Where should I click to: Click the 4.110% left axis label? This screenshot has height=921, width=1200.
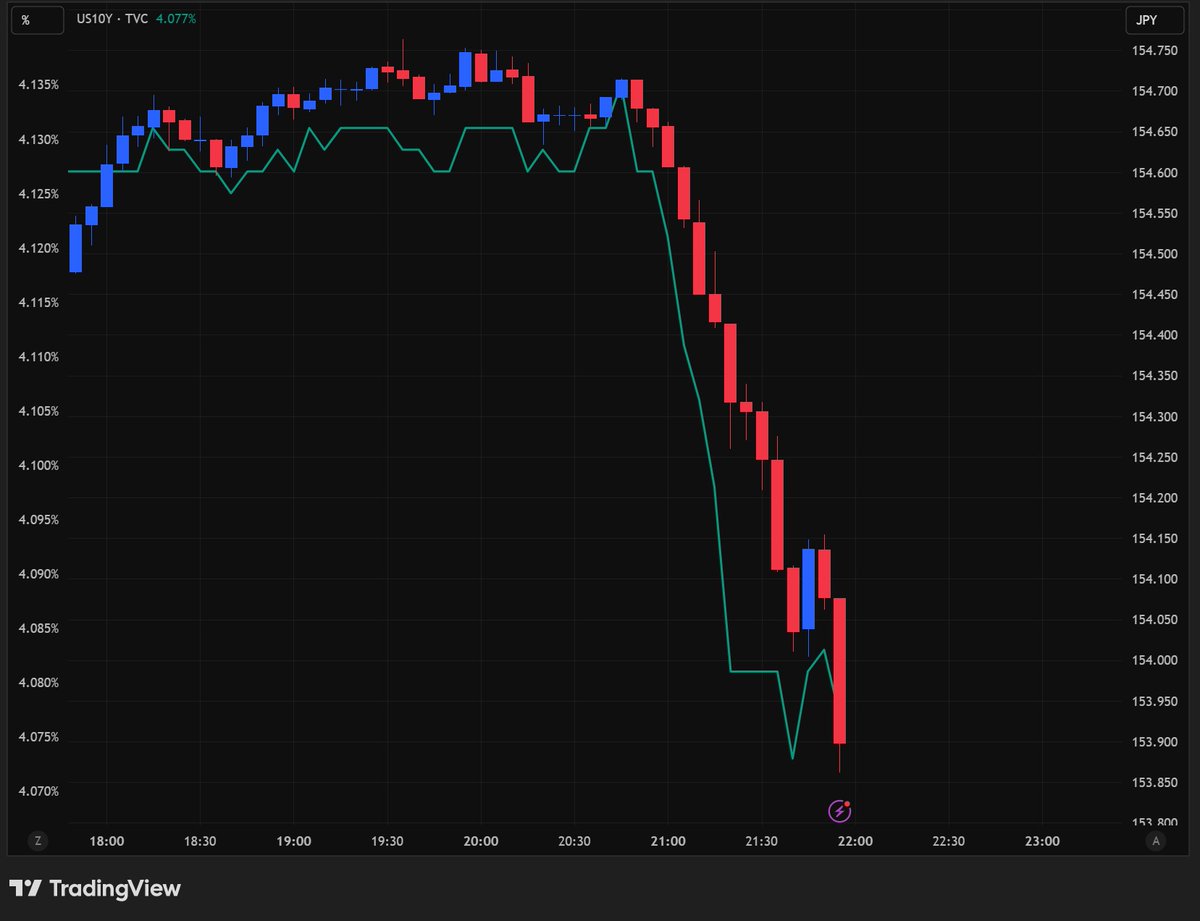click(x=38, y=357)
